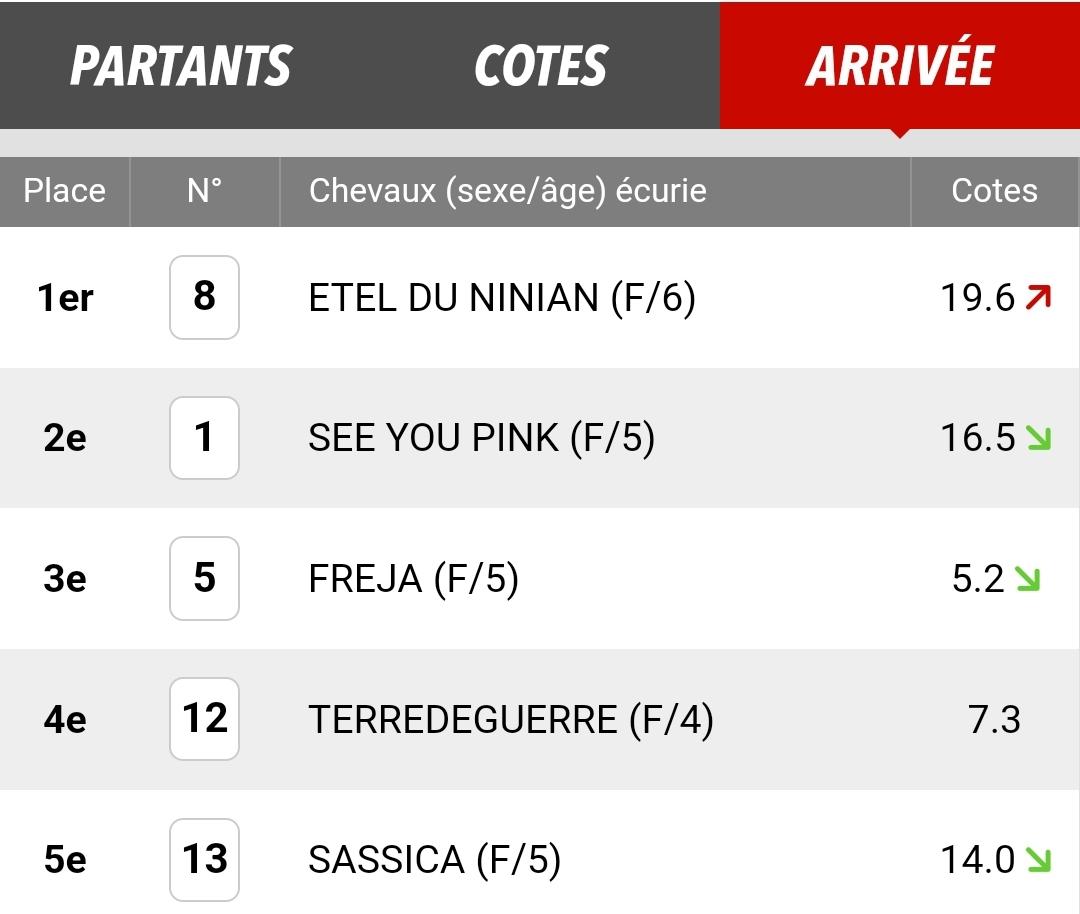This screenshot has width=1080, height=914.
Task: Click the red up arrow beside 19.6
Action: tap(1038, 297)
